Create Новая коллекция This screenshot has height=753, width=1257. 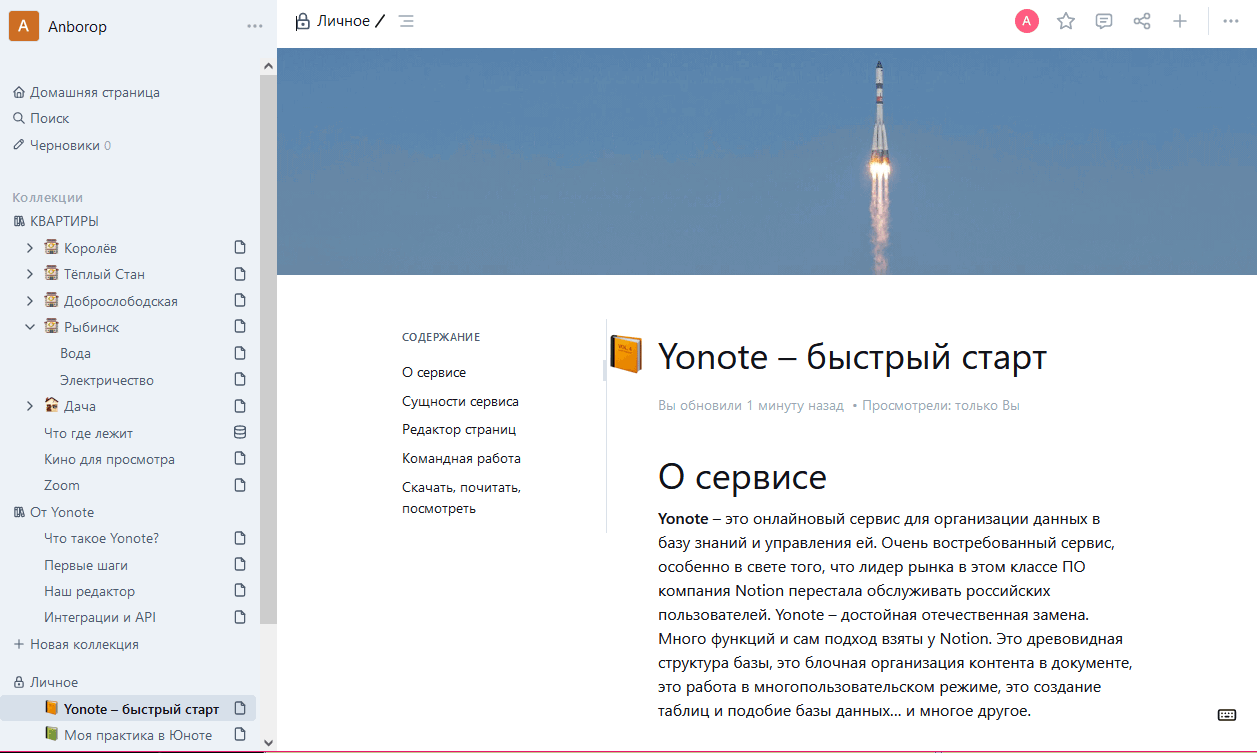pyautogui.click(x=76, y=644)
